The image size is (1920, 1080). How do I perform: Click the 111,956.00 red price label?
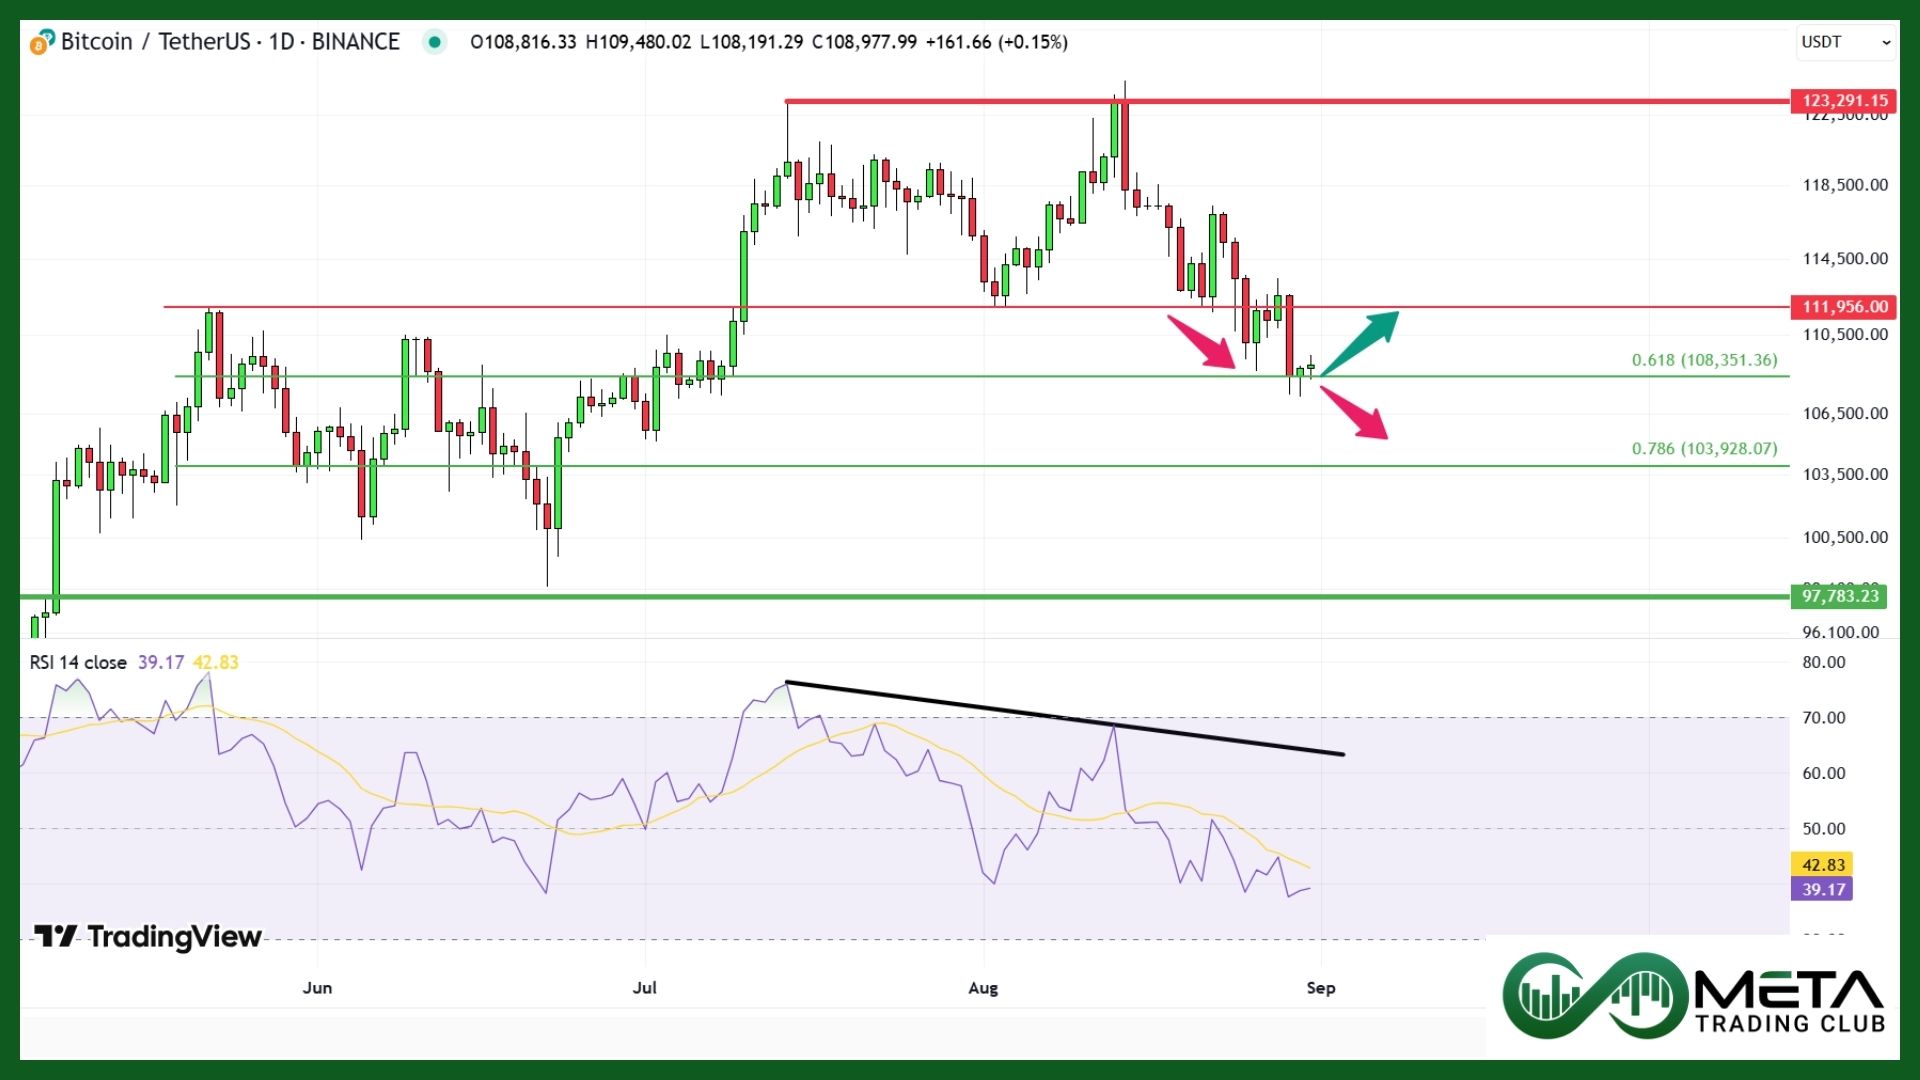coord(1844,307)
